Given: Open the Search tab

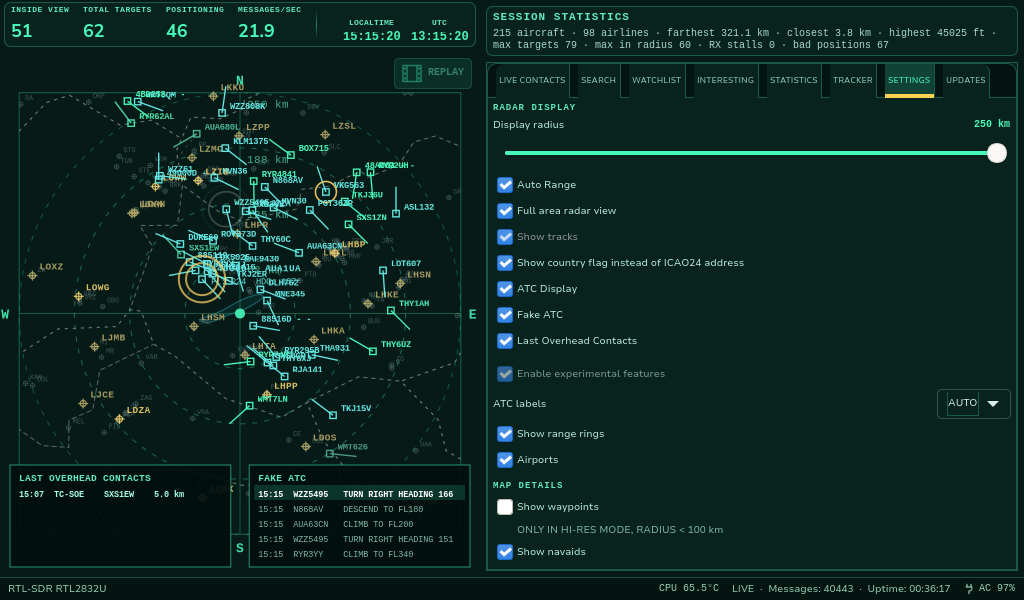Looking at the screenshot, I should (598, 80).
